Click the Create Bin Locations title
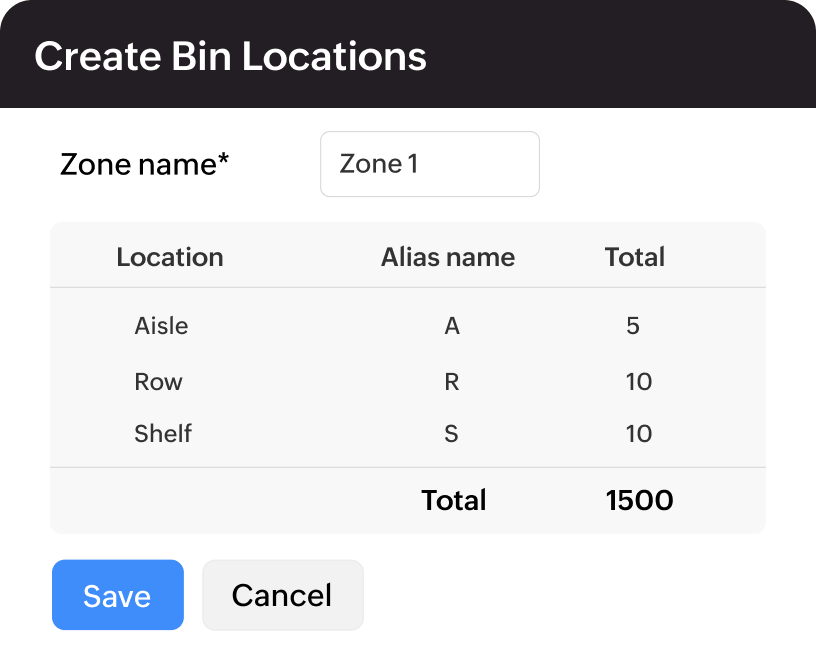 coord(230,57)
